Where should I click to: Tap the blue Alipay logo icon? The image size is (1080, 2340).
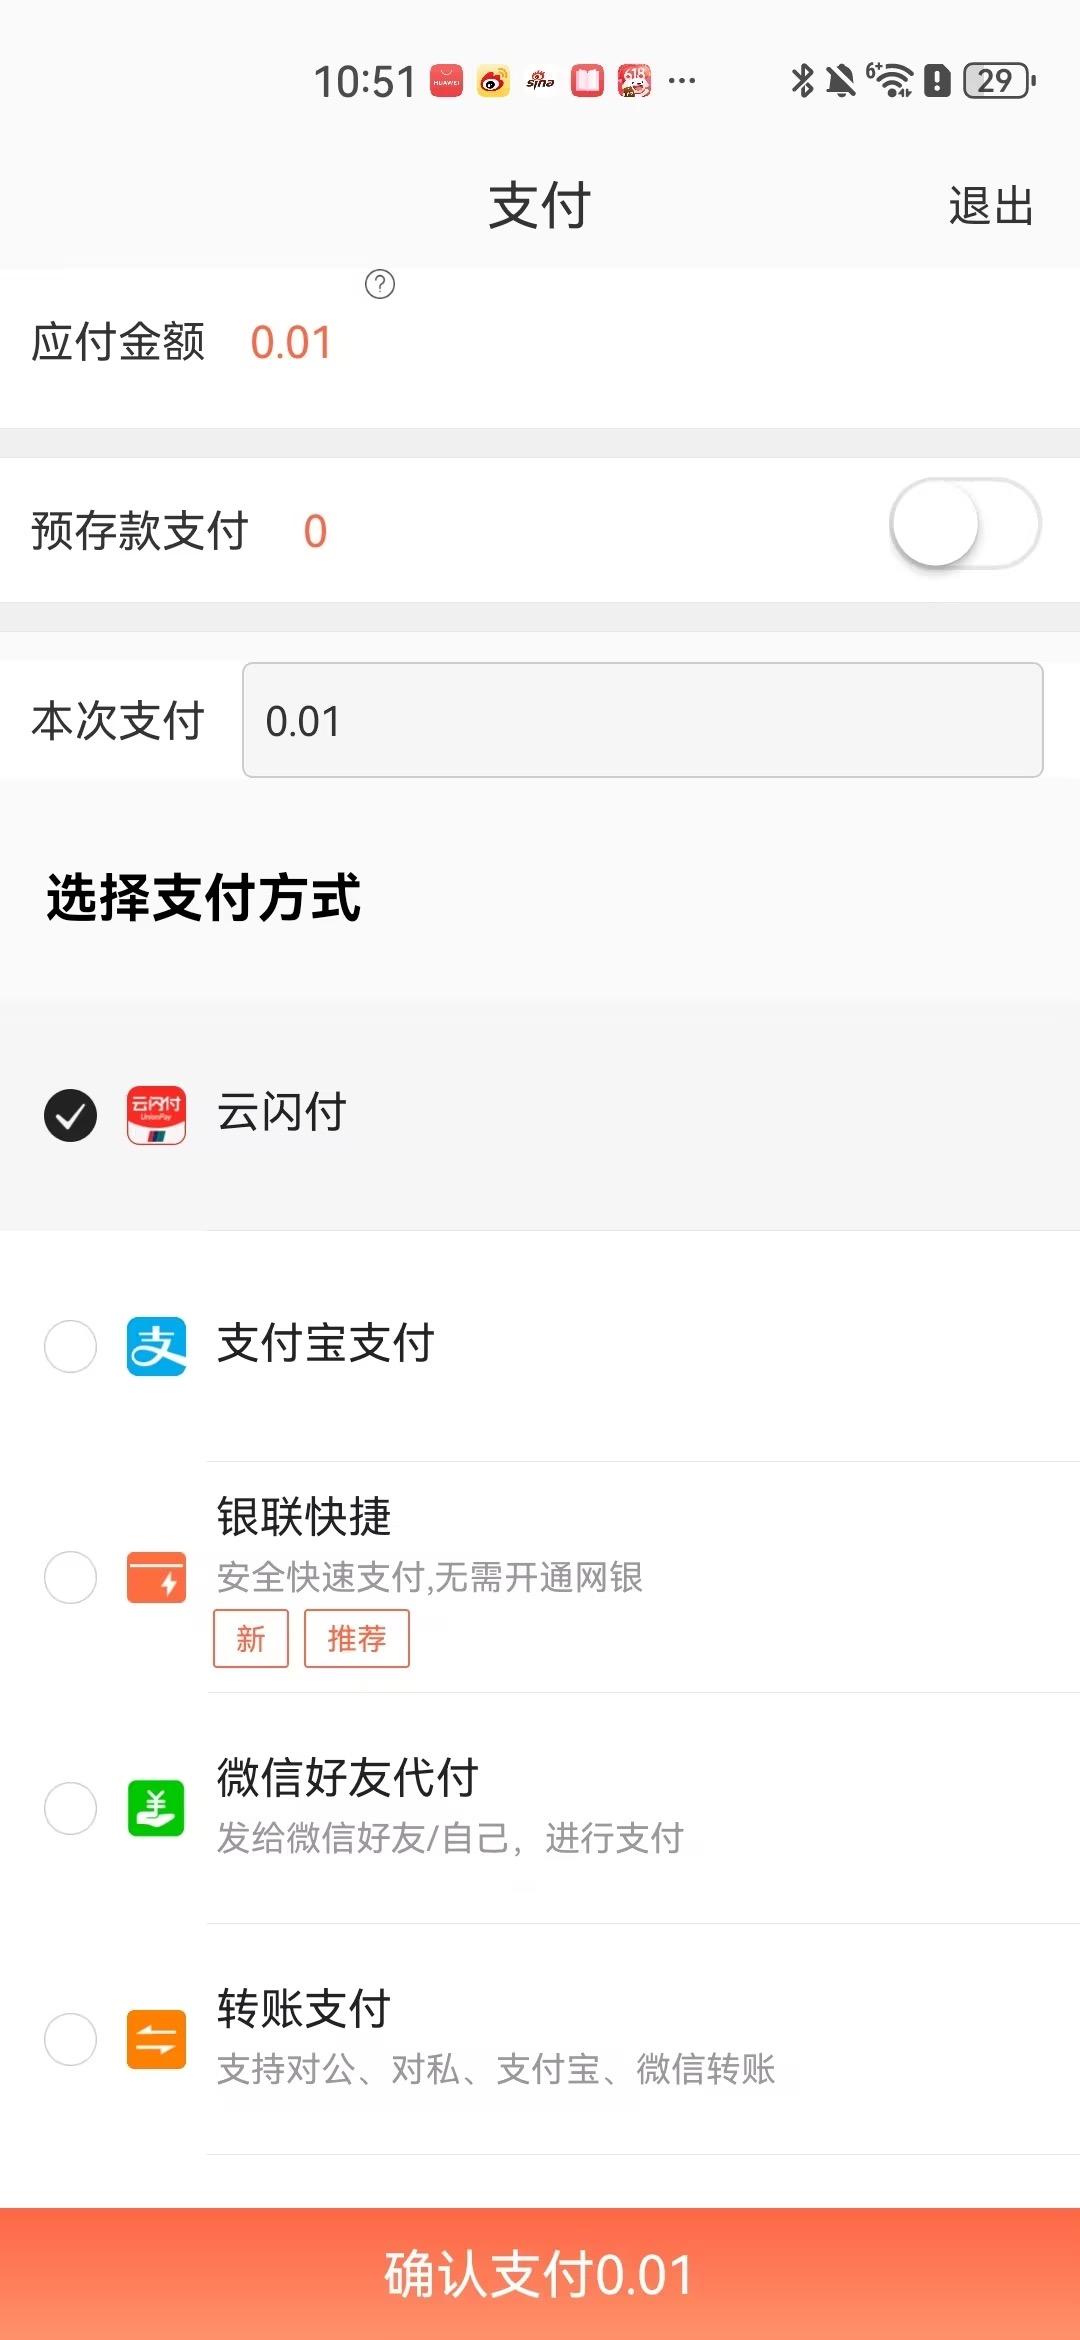(156, 1346)
